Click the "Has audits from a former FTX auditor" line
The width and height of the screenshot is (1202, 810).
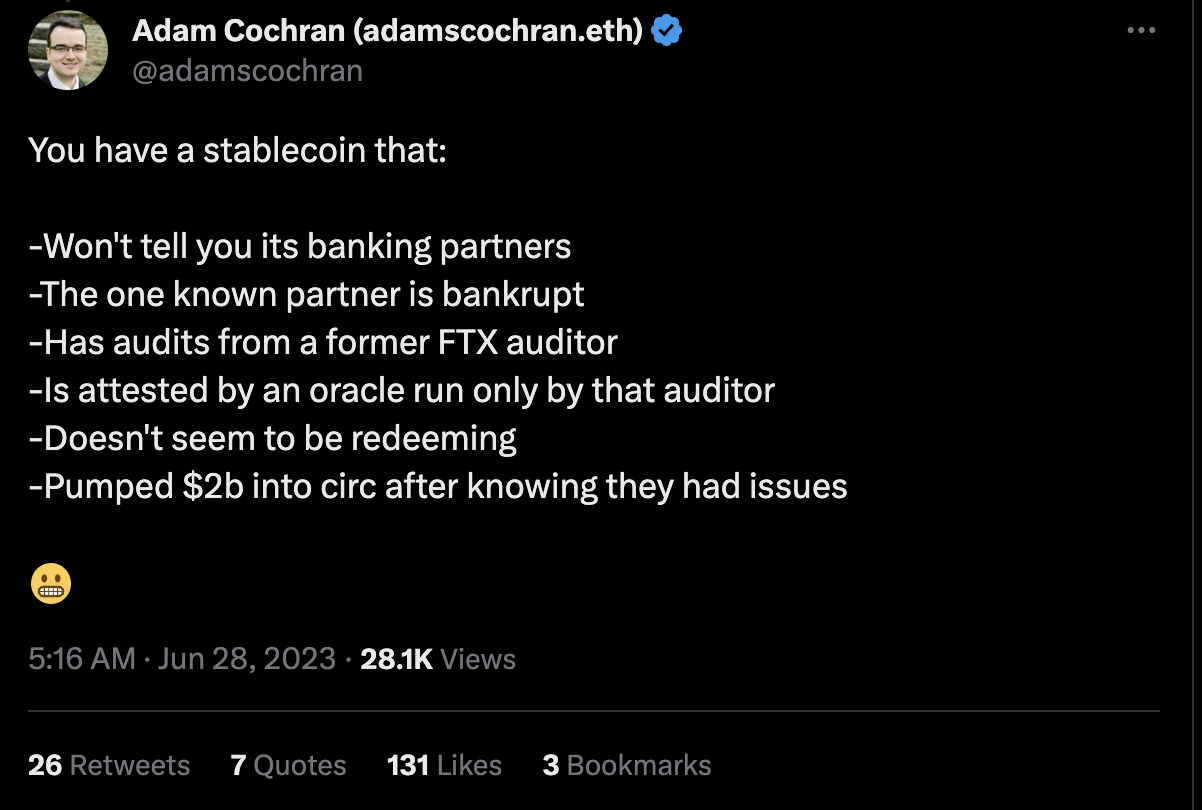[x=323, y=343]
